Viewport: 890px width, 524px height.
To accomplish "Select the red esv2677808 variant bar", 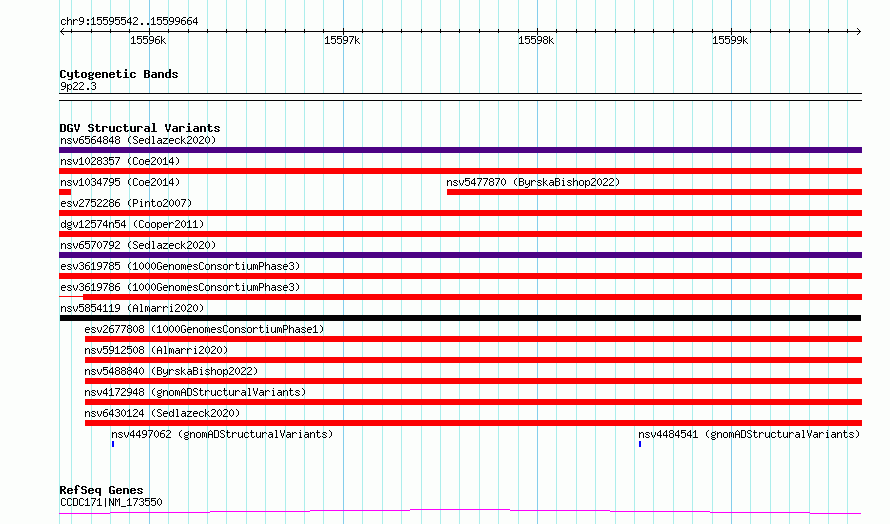I will point(473,339).
